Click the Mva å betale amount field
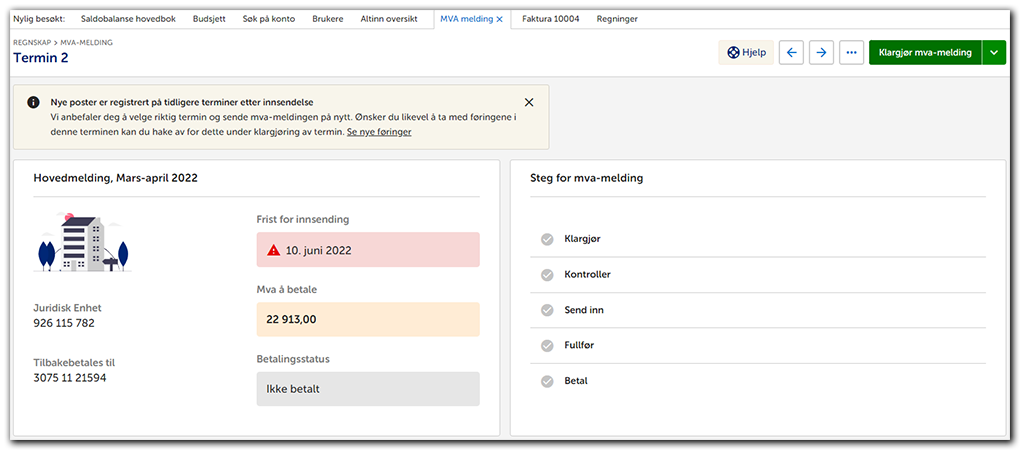This screenshot has width=1020, height=450. [x=368, y=320]
